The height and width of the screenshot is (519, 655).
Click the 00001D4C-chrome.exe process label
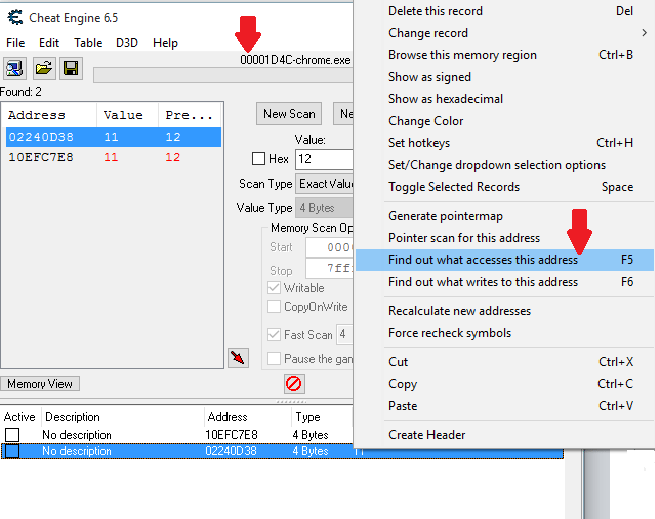[x=295, y=60]
